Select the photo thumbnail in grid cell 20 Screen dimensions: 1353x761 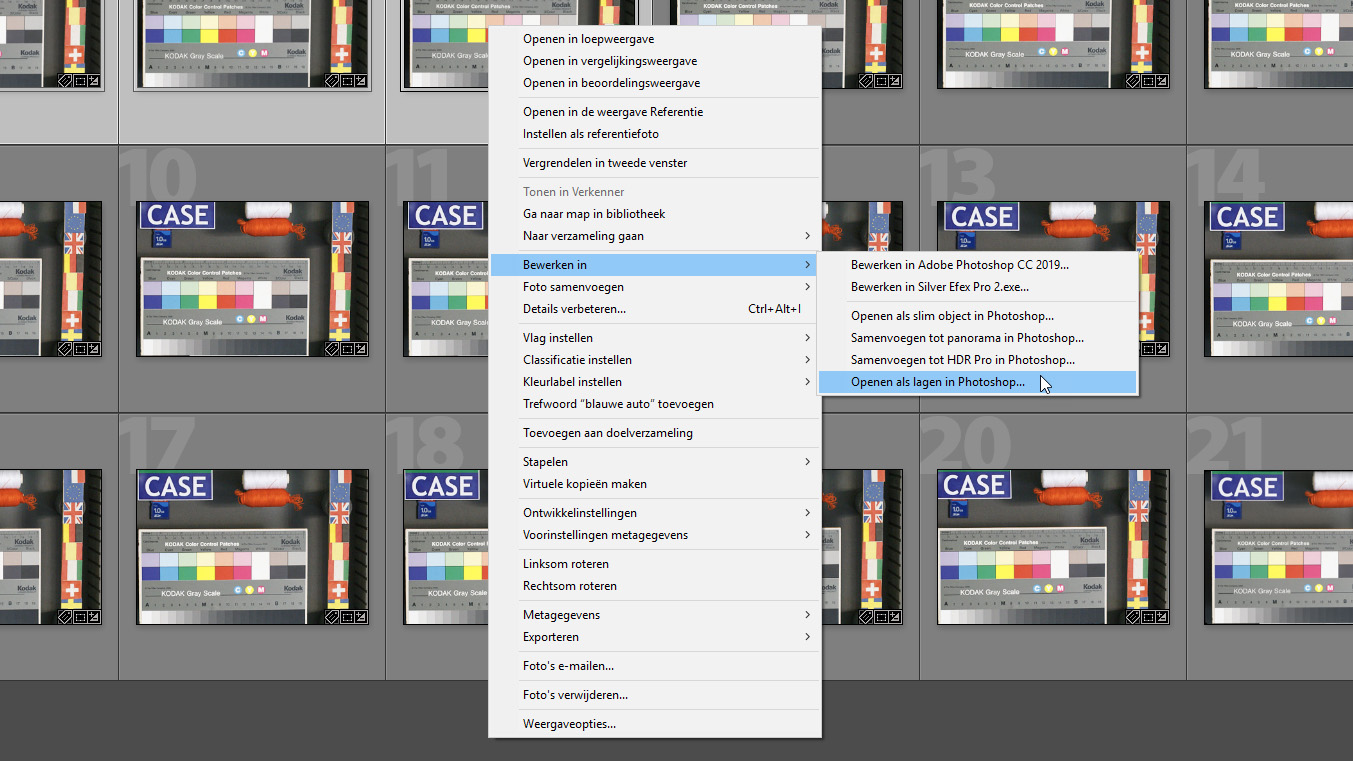[1053, 547]
